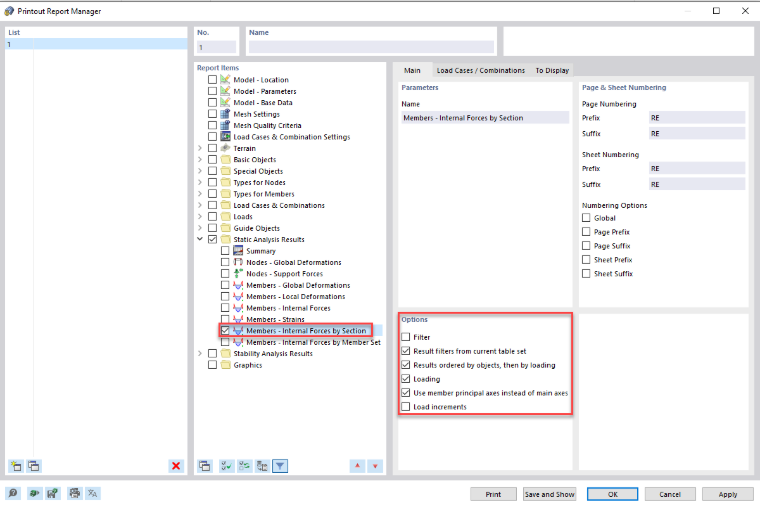Click the language translation icon in the bottom toolbar
Viewport: 760px width, 507px height.
(93, 493)
